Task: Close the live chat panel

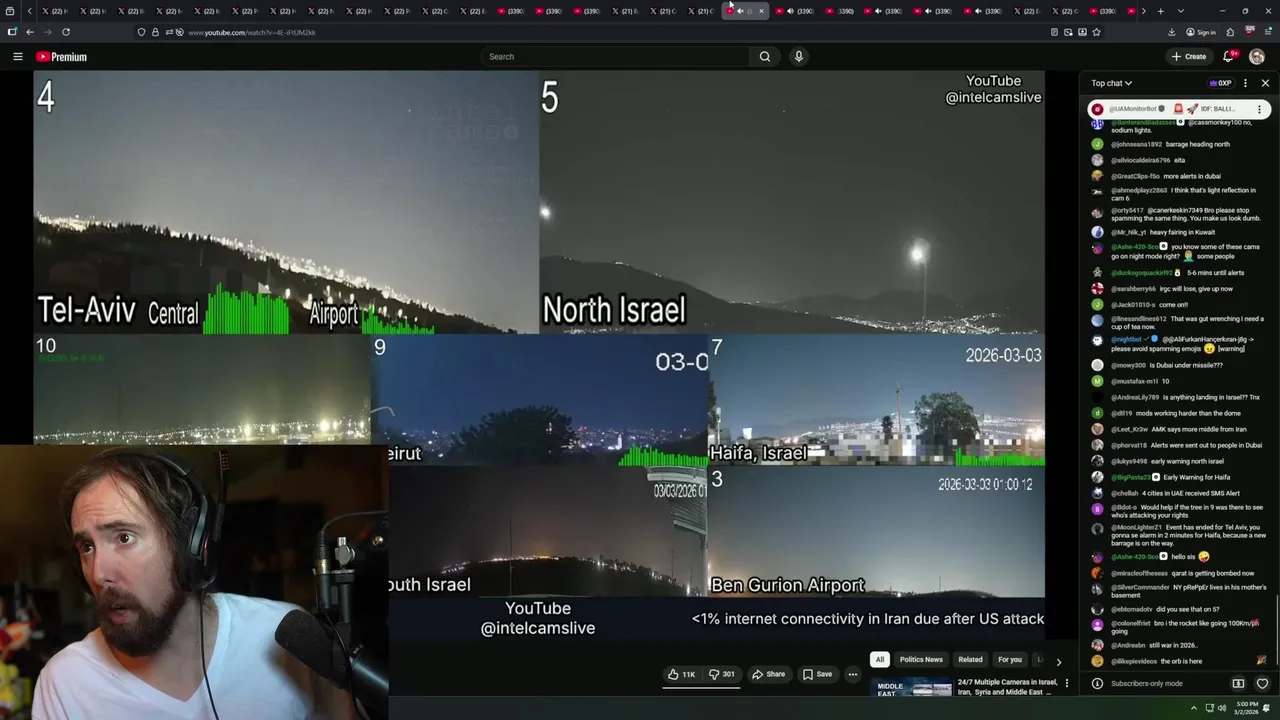Action: click(x=1265, y=83)
